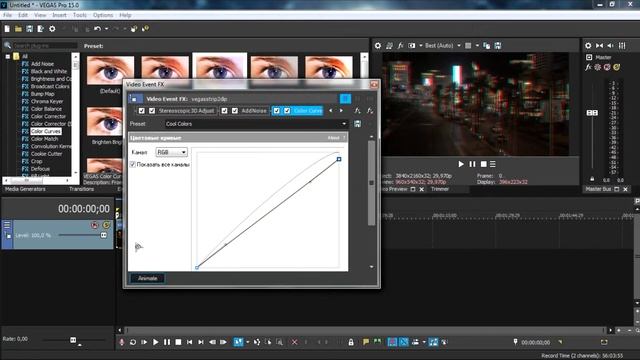Click the Insert Marker flag icon
Screen dimensions: 640x360
[366, 342]
